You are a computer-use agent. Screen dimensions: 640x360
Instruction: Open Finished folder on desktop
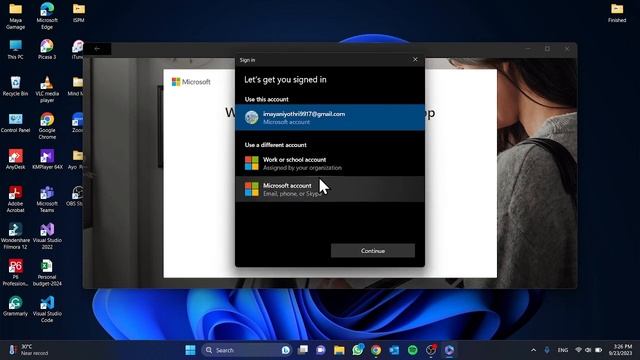(x=617, y=13)
